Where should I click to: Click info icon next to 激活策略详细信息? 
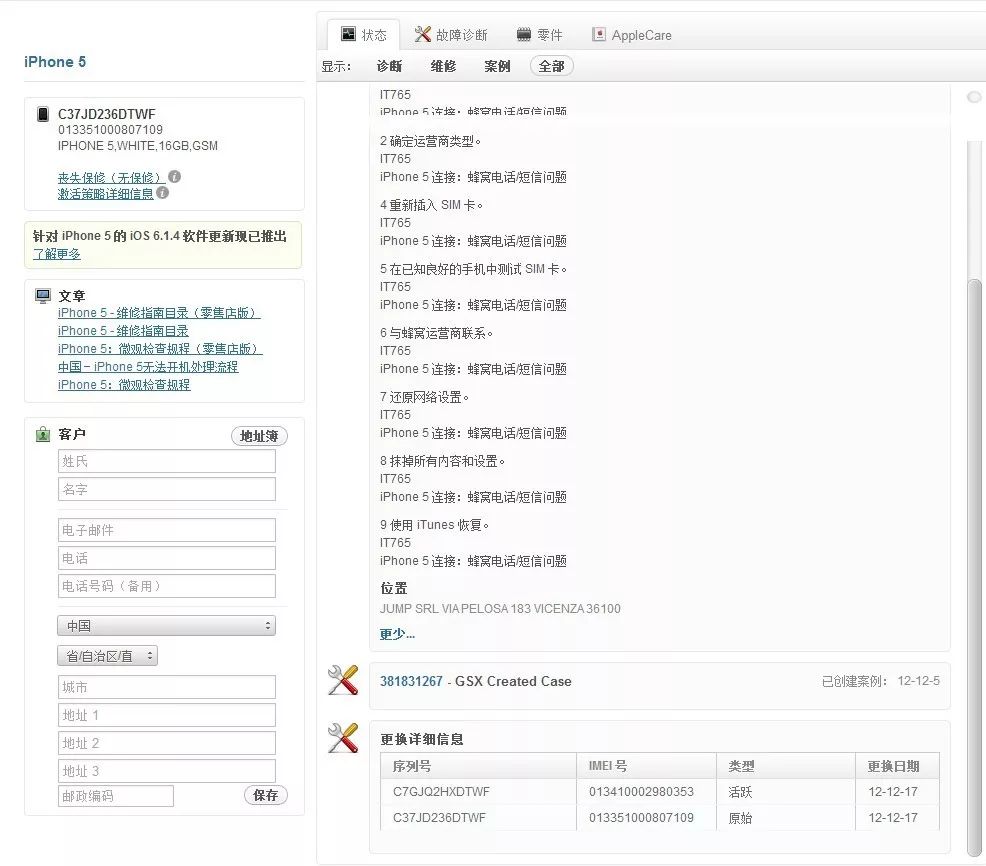162,192
